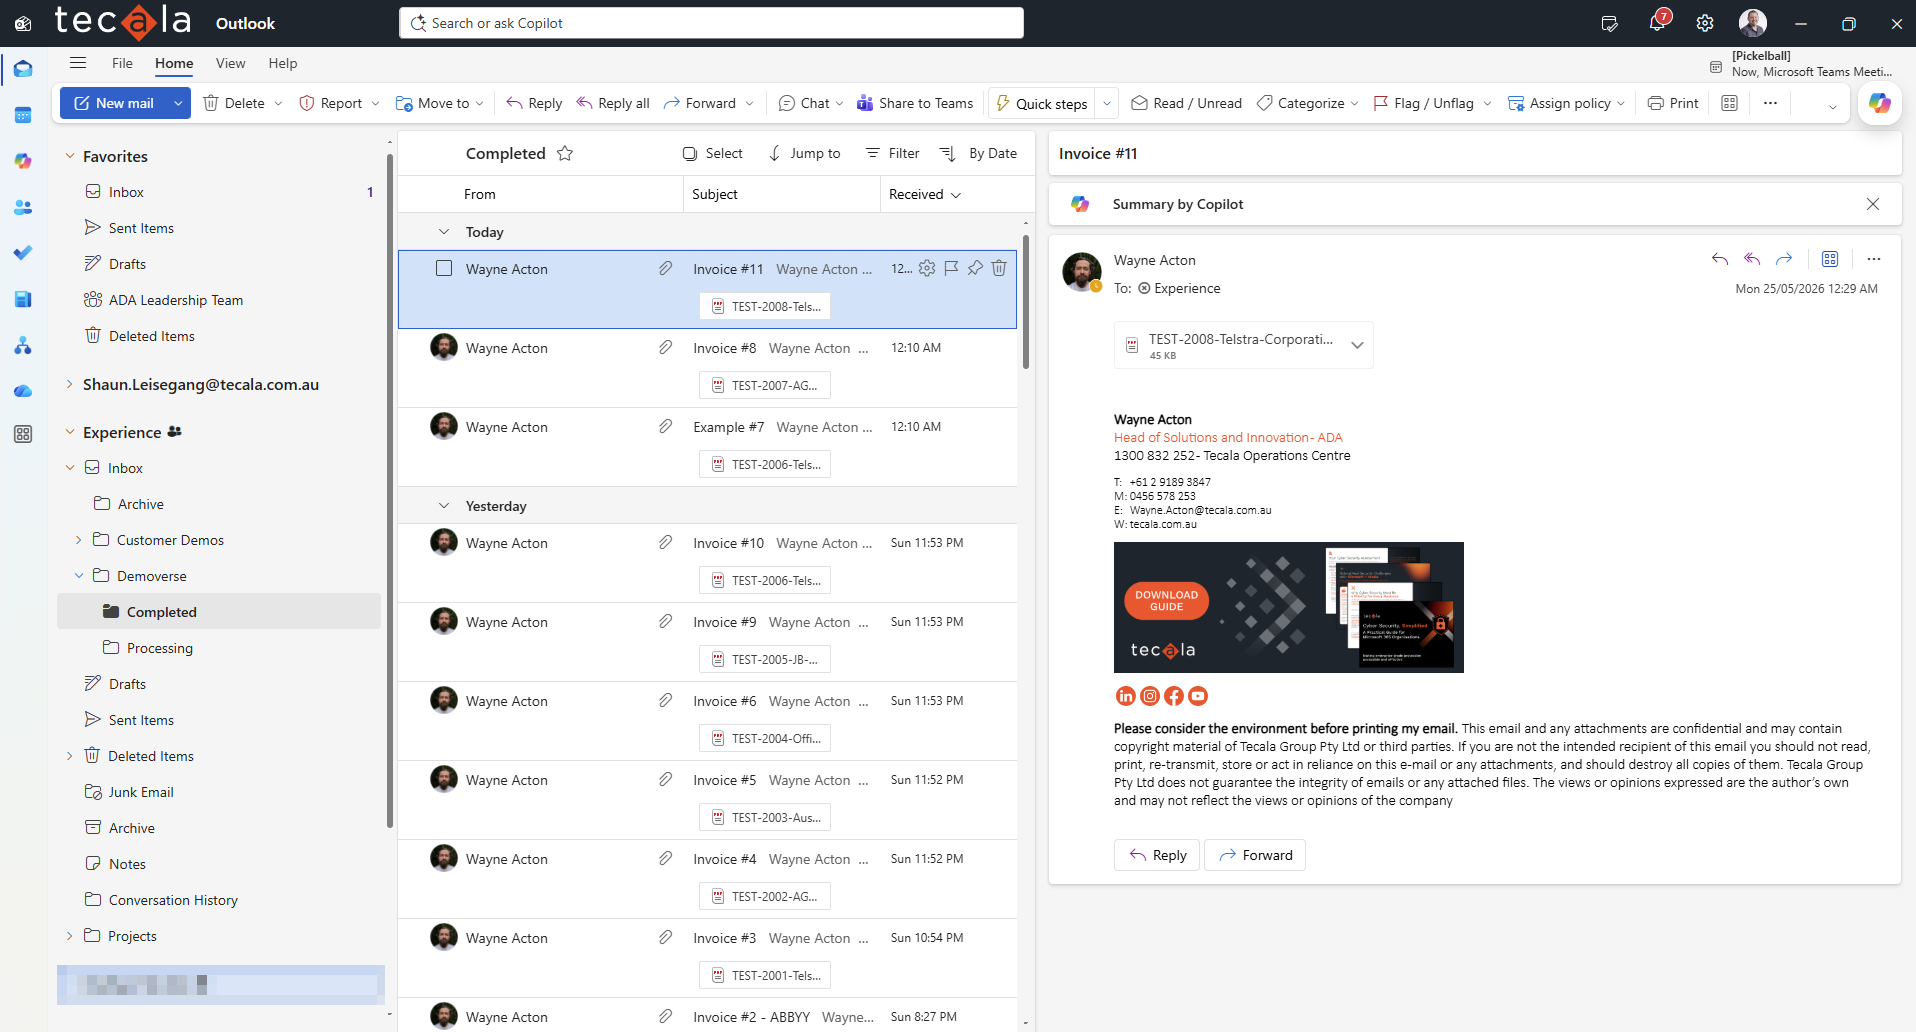Screen dimensions: 1916x1032
Task: Delete Invoice #11 using row trash icon
Action: tap(999, 268)
